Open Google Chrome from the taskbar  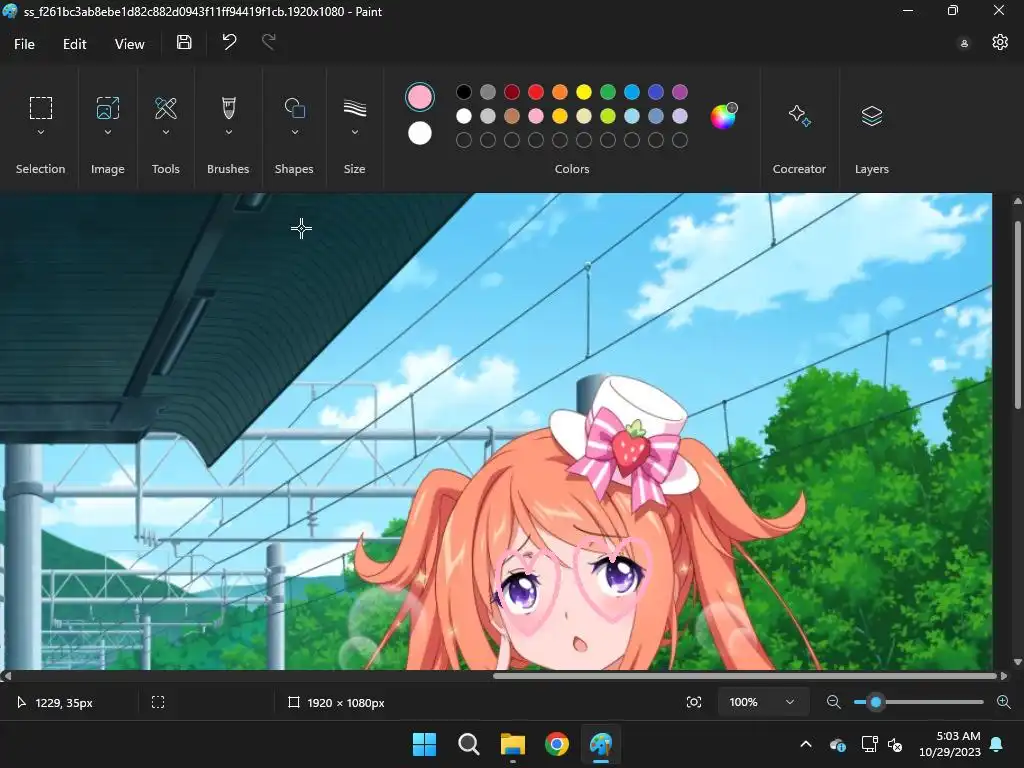[557, 744]
